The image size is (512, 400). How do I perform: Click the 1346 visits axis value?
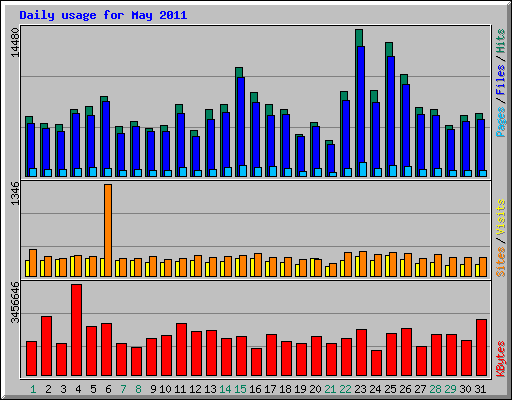[15, 194]
